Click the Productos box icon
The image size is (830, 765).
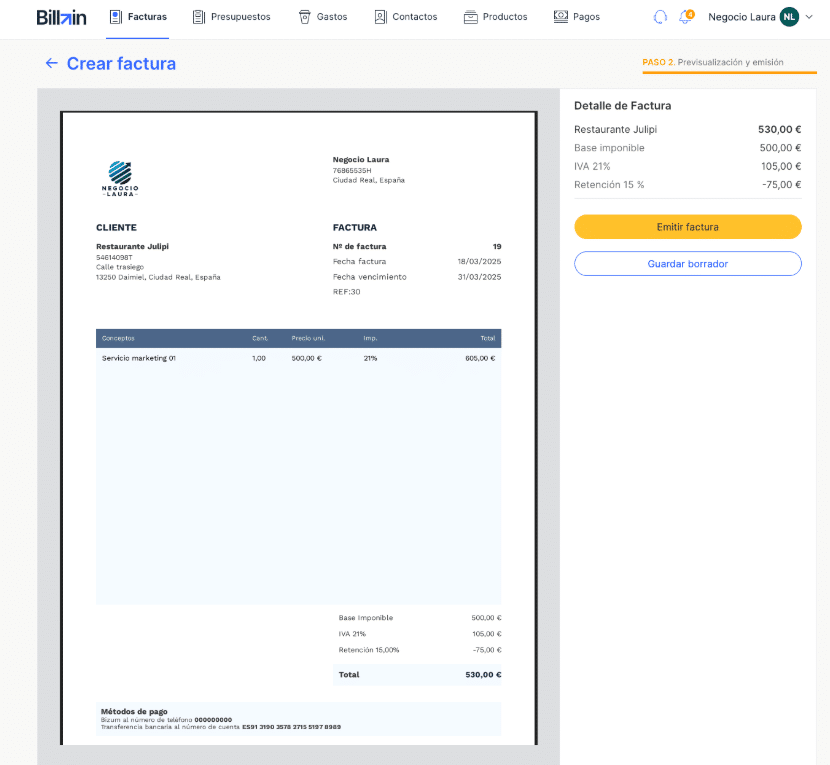pyautogui.click(x=471, y=17)
